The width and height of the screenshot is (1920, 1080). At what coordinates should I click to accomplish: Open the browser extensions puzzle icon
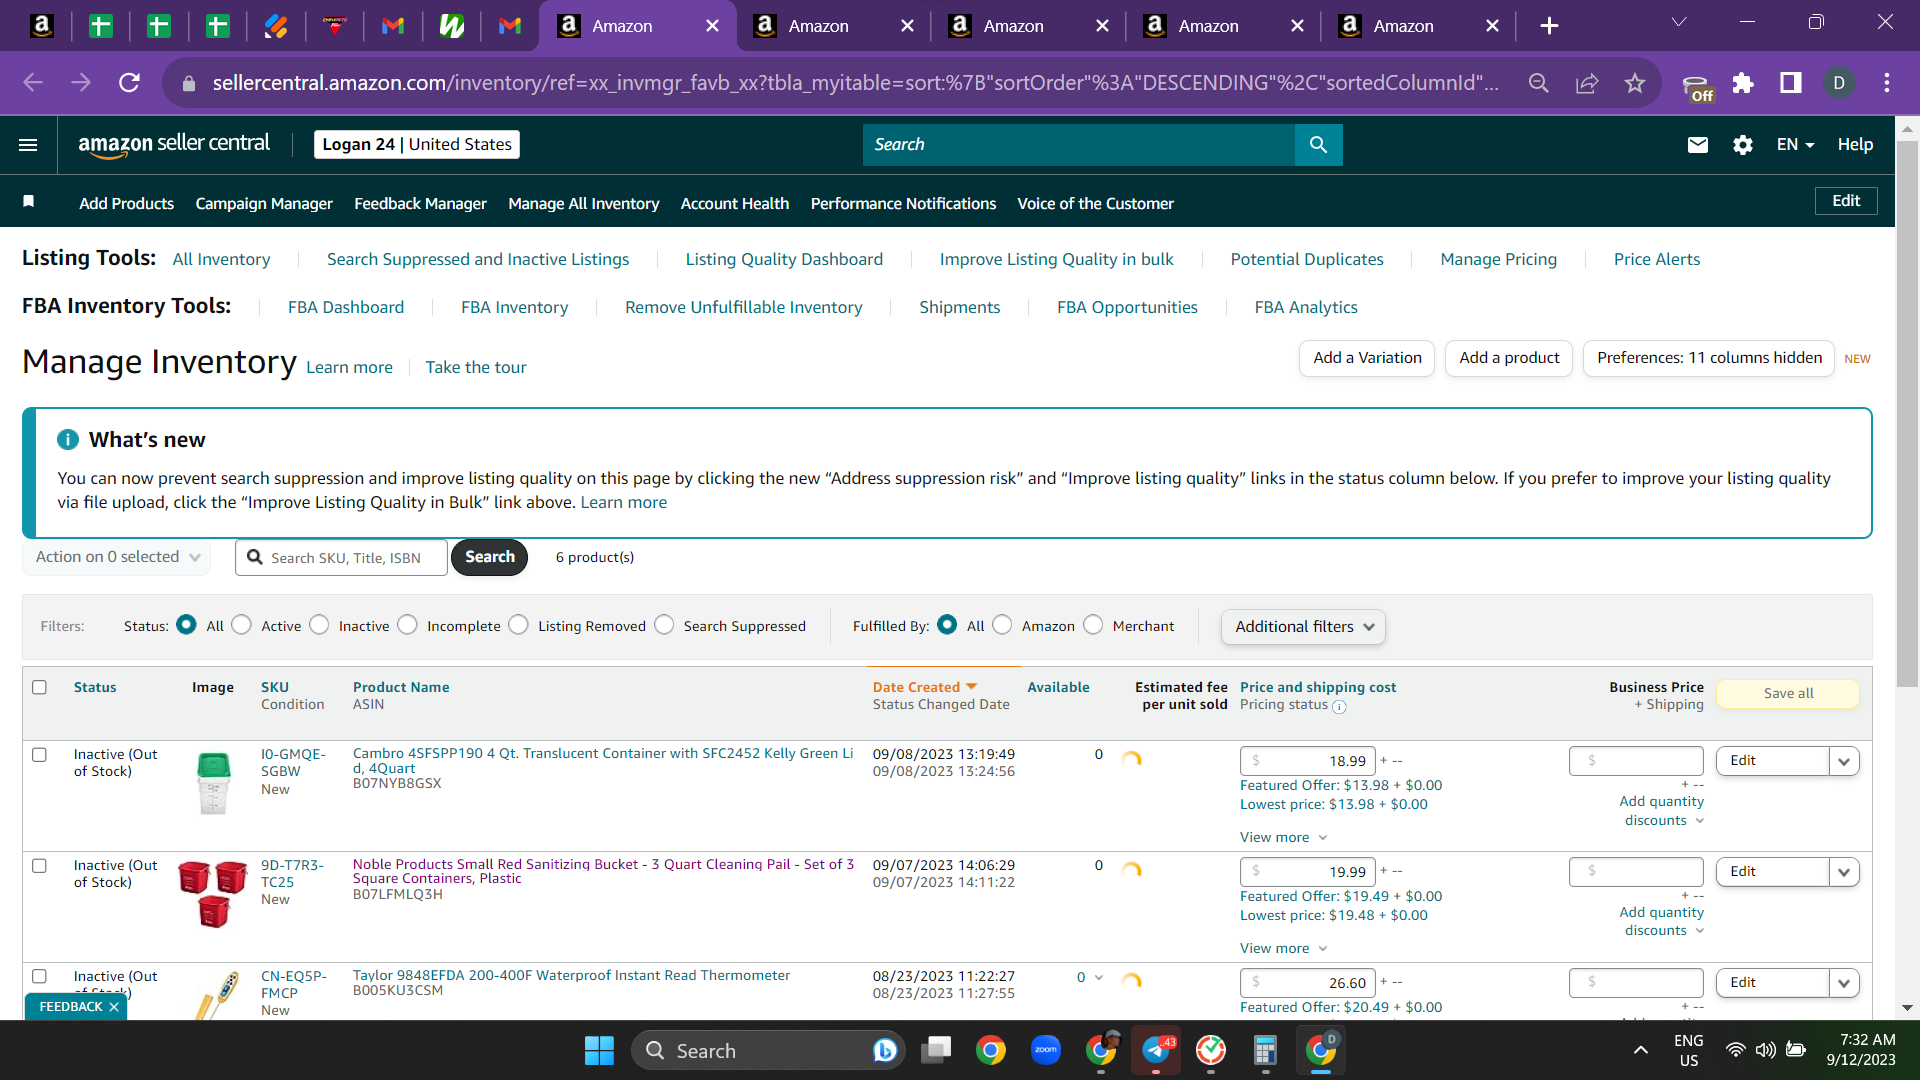(x=1743, y=83)
